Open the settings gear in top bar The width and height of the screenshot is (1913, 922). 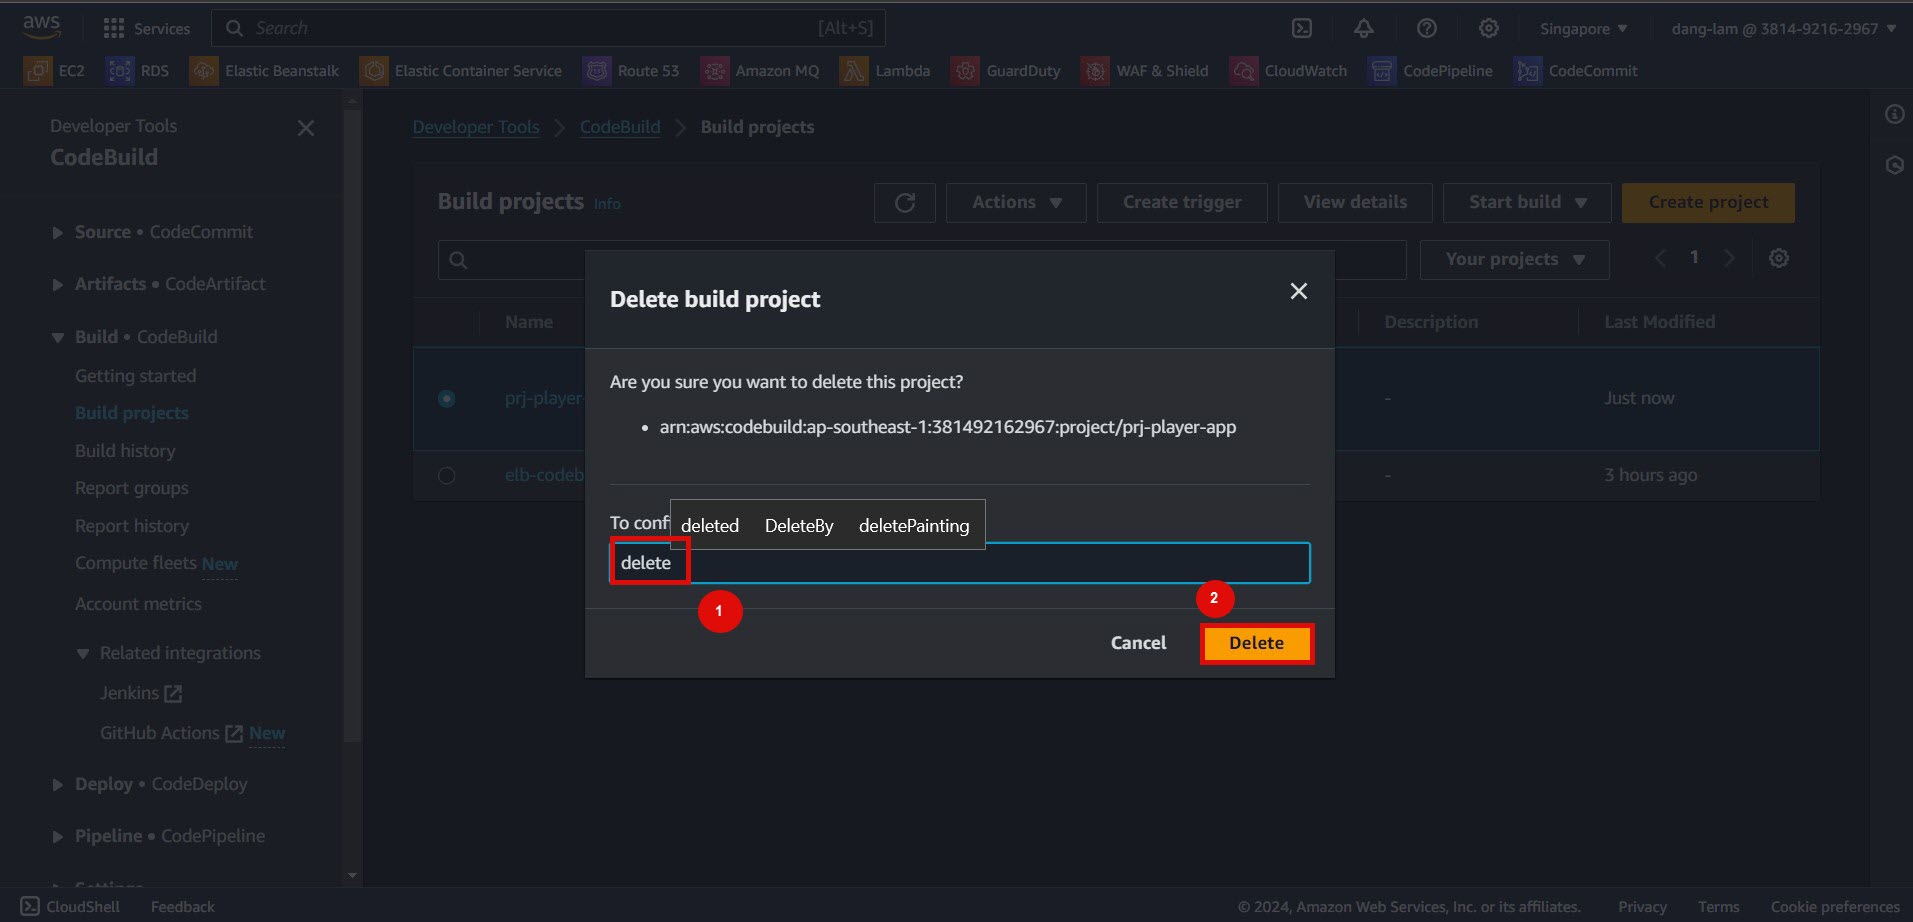point(1489,28)
